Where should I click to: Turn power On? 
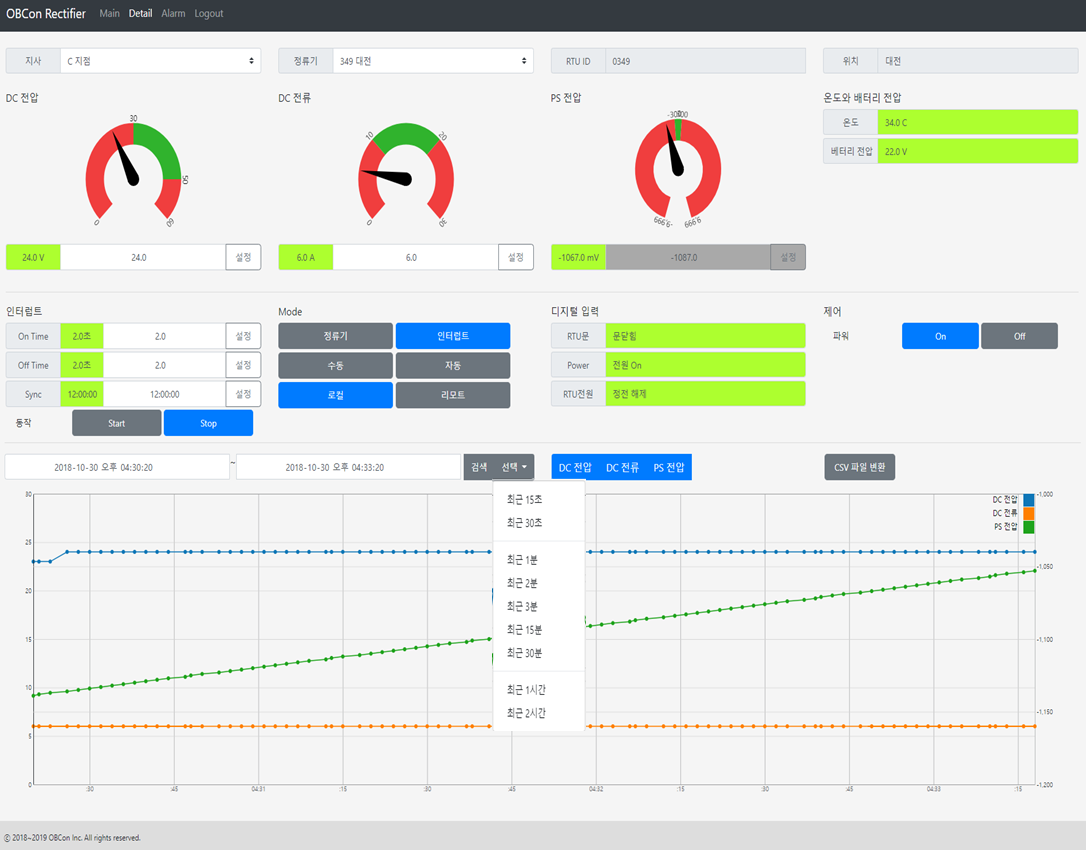click(940, 336)
